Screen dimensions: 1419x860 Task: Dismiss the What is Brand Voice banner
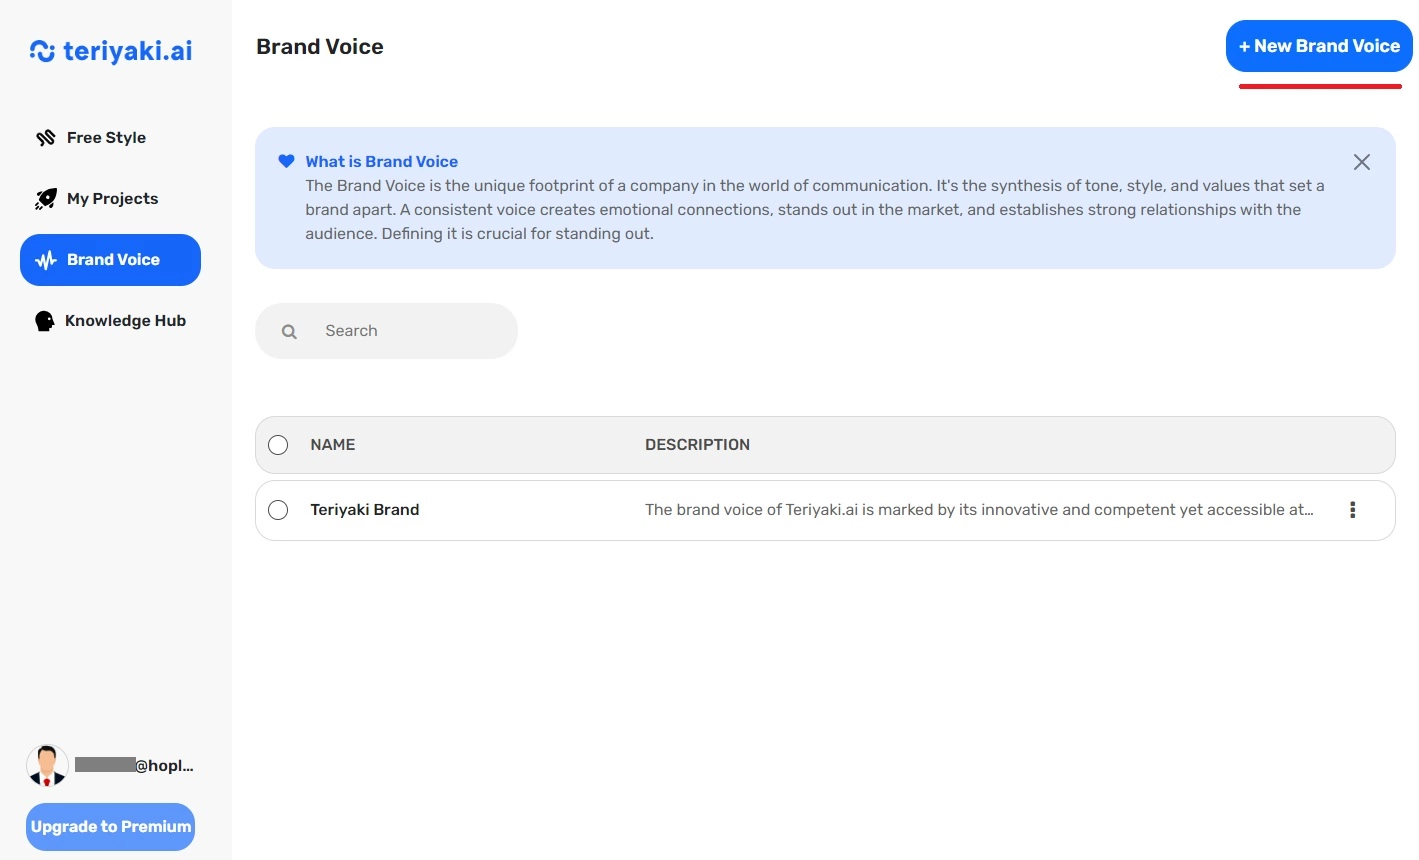1362,162
